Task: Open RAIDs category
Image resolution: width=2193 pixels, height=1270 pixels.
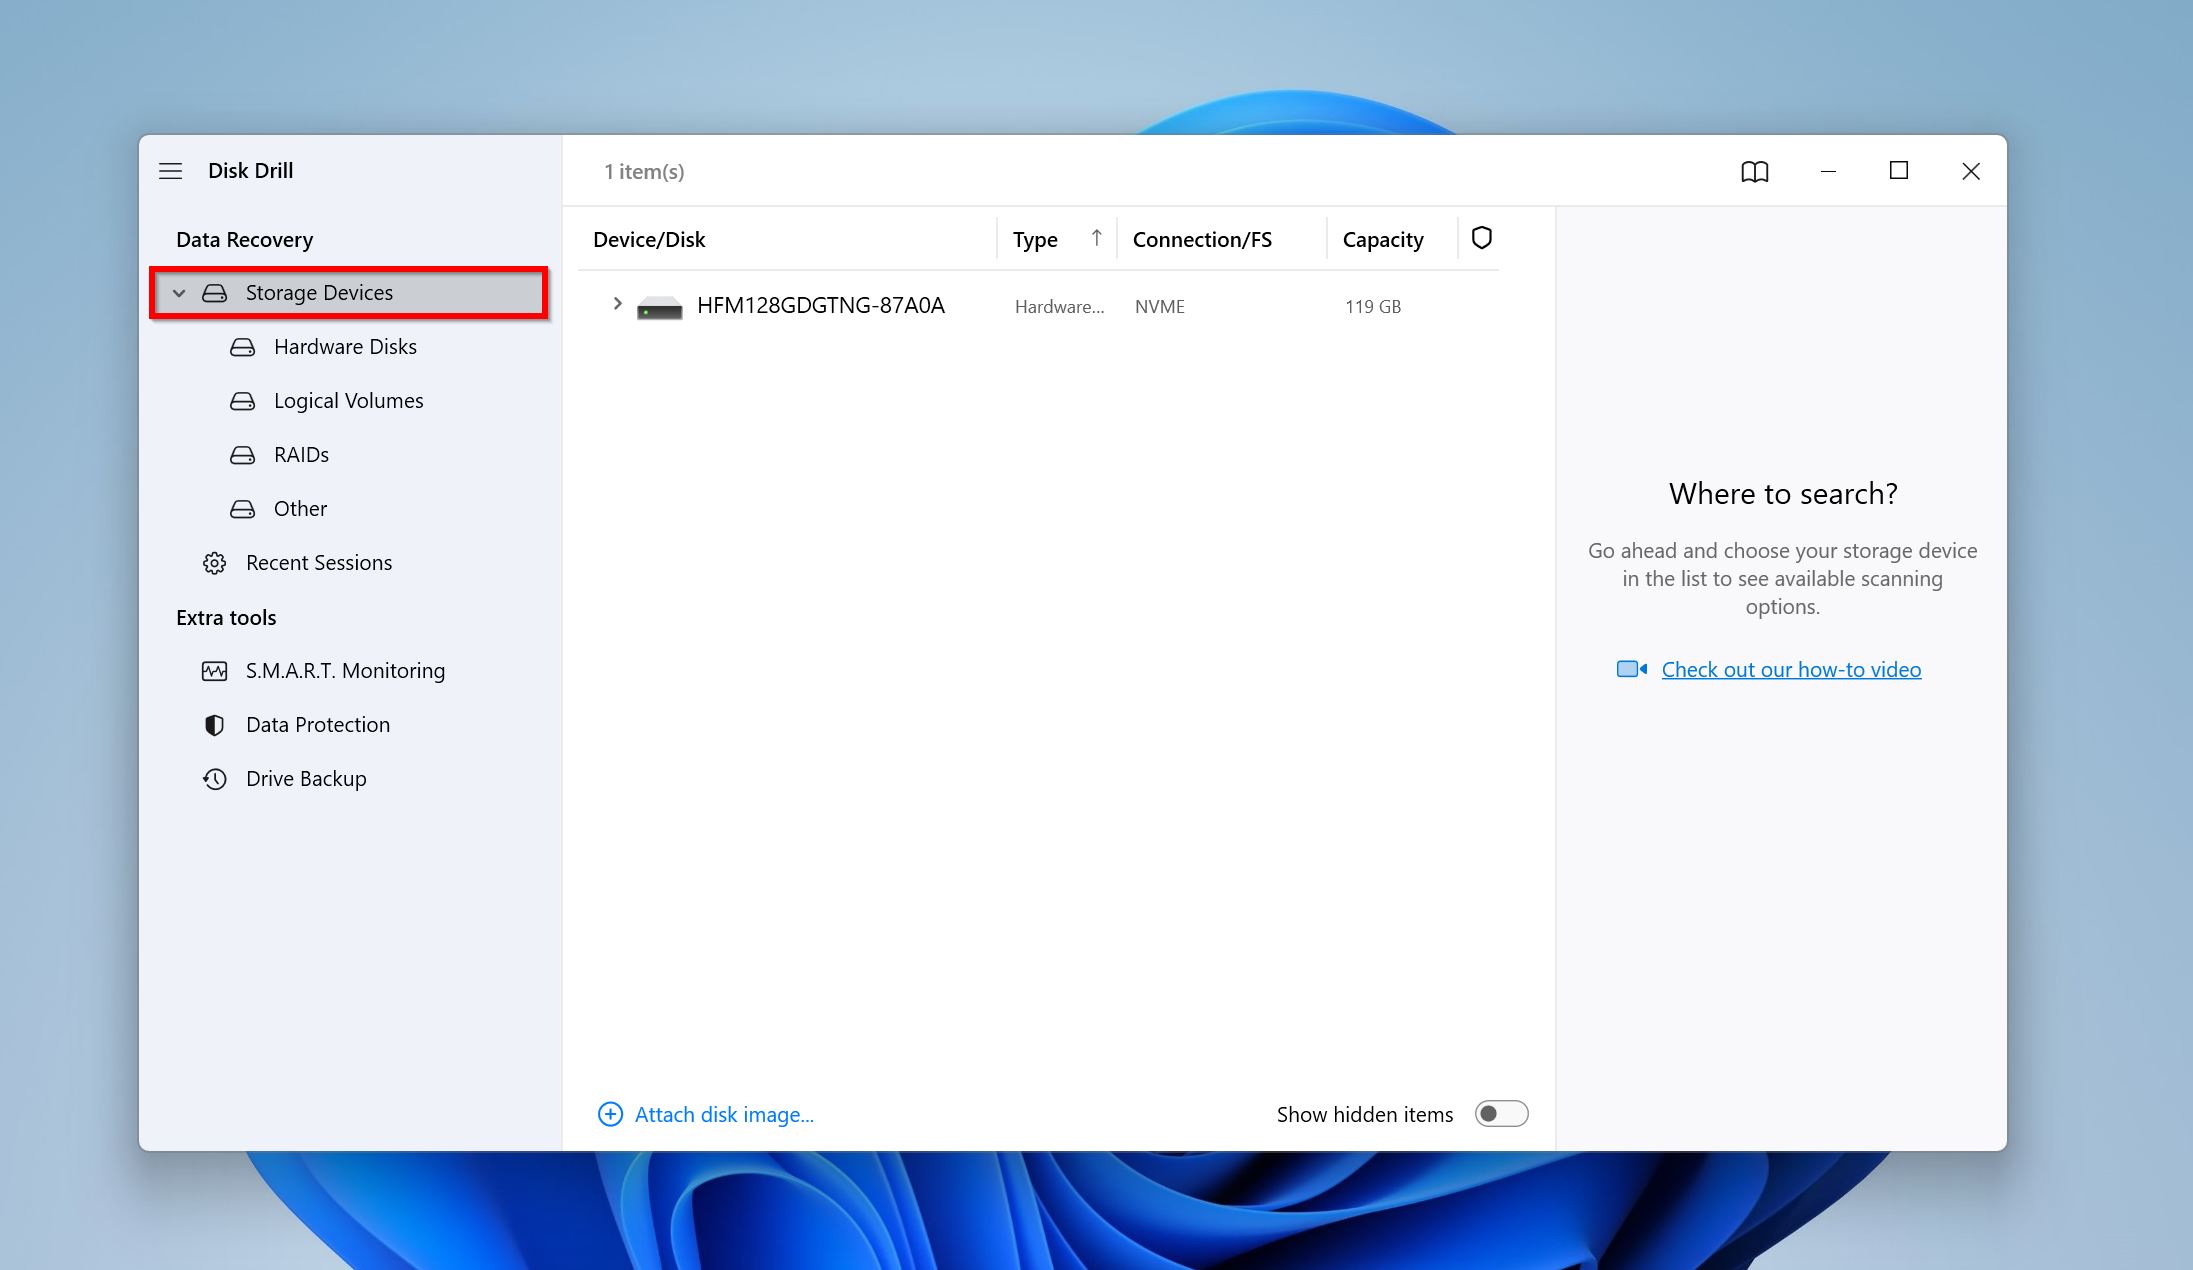Action: tap(301, 455)
